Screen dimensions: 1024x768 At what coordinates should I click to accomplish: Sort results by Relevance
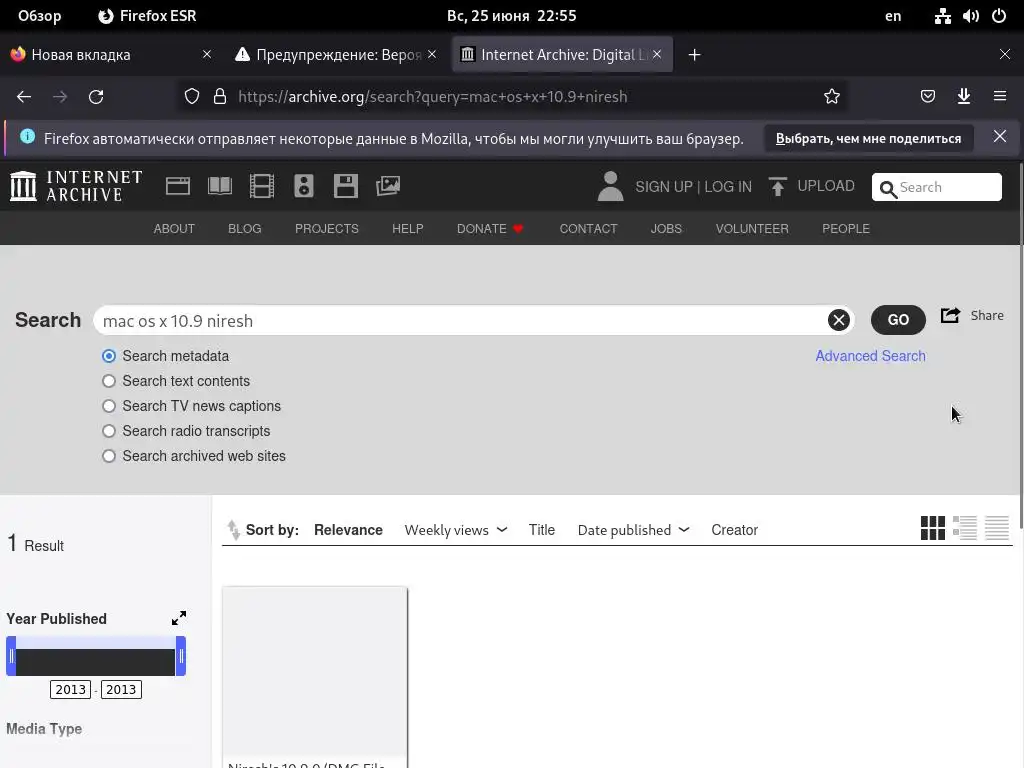pyautogui.click(x=348, y=530)
